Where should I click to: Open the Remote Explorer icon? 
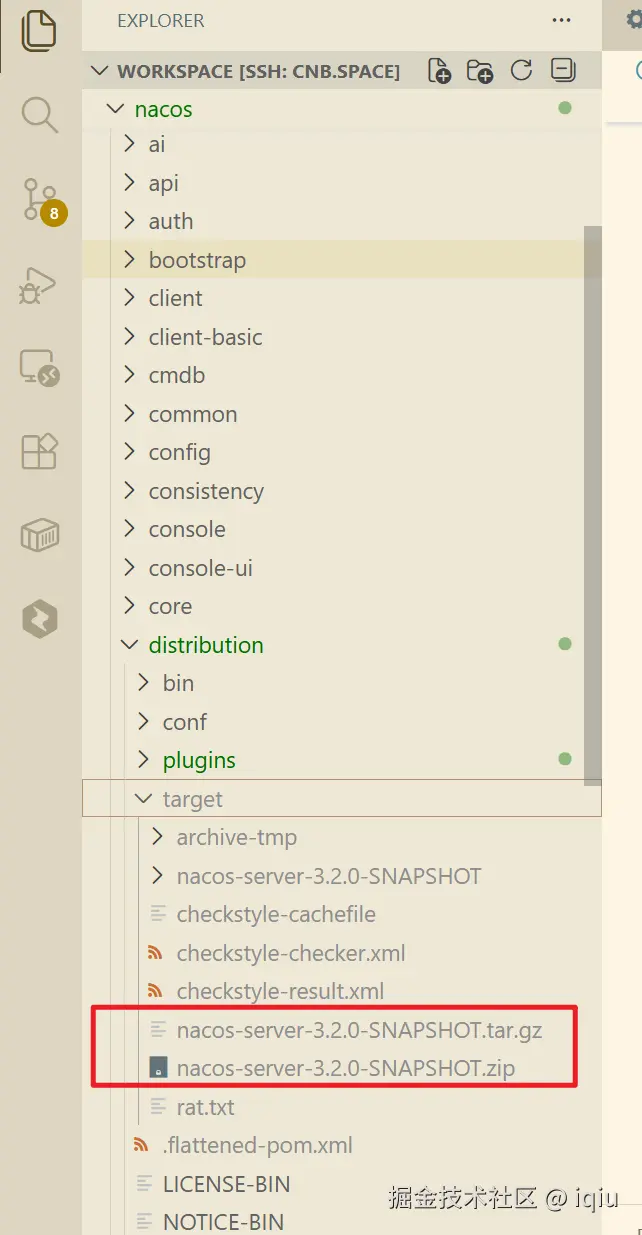[39, 368]
